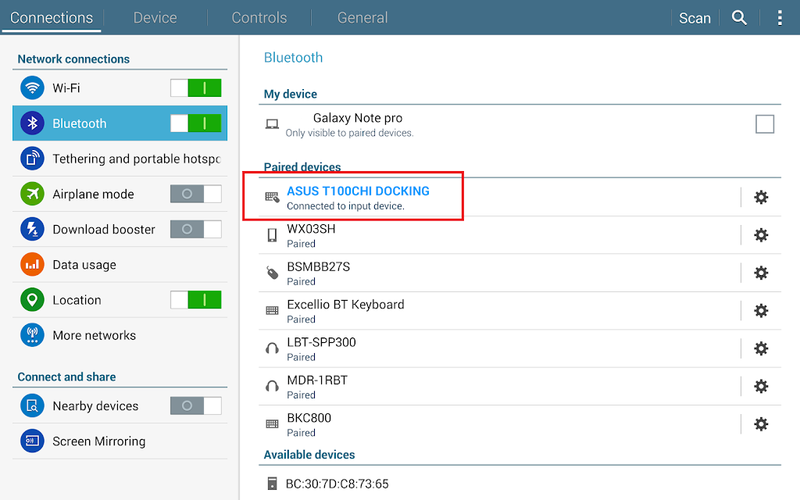800x500 pixels.
Task: Tap the Scan button
Action: 694,18
